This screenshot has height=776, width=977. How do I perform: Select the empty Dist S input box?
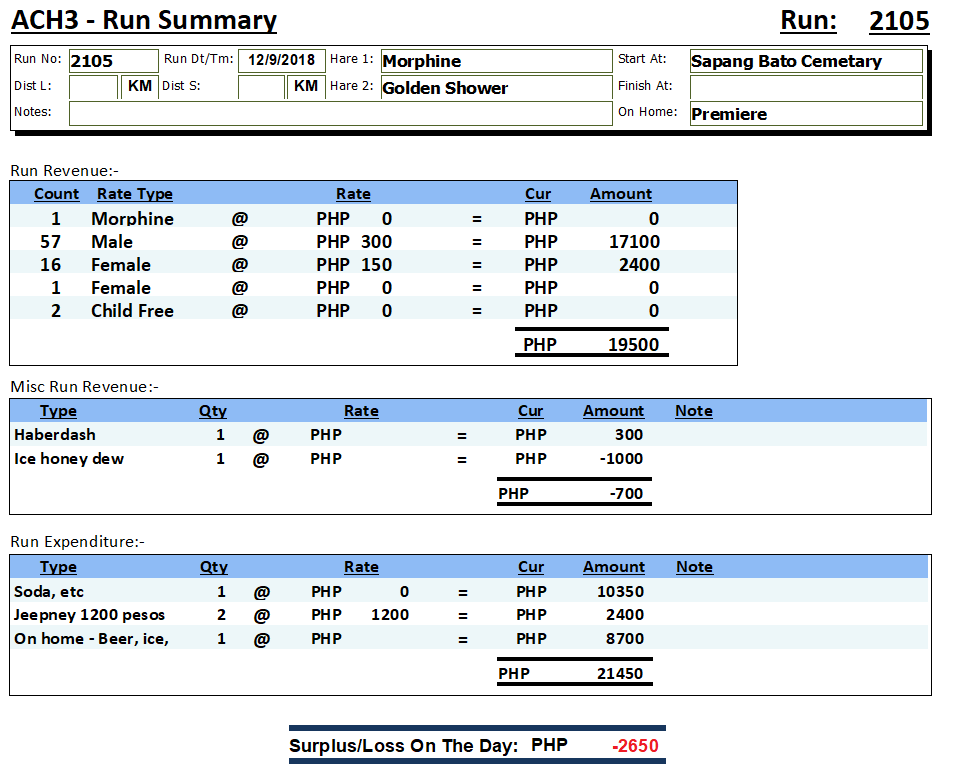tap(261, 87)
